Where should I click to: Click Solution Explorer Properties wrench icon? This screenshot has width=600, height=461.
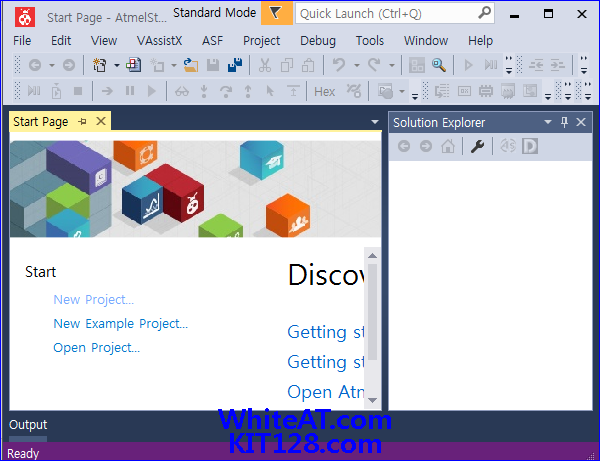pos(477,146)
